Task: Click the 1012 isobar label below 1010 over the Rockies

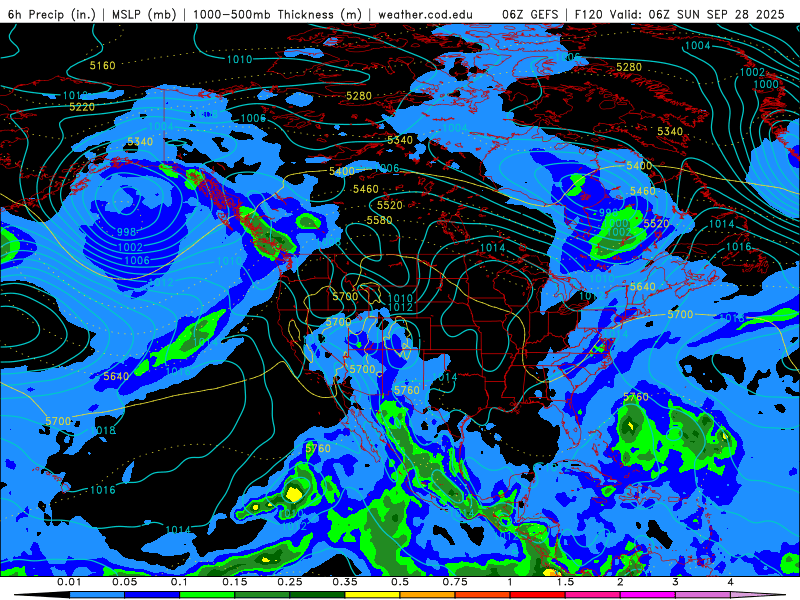Action: click(400, 307)
